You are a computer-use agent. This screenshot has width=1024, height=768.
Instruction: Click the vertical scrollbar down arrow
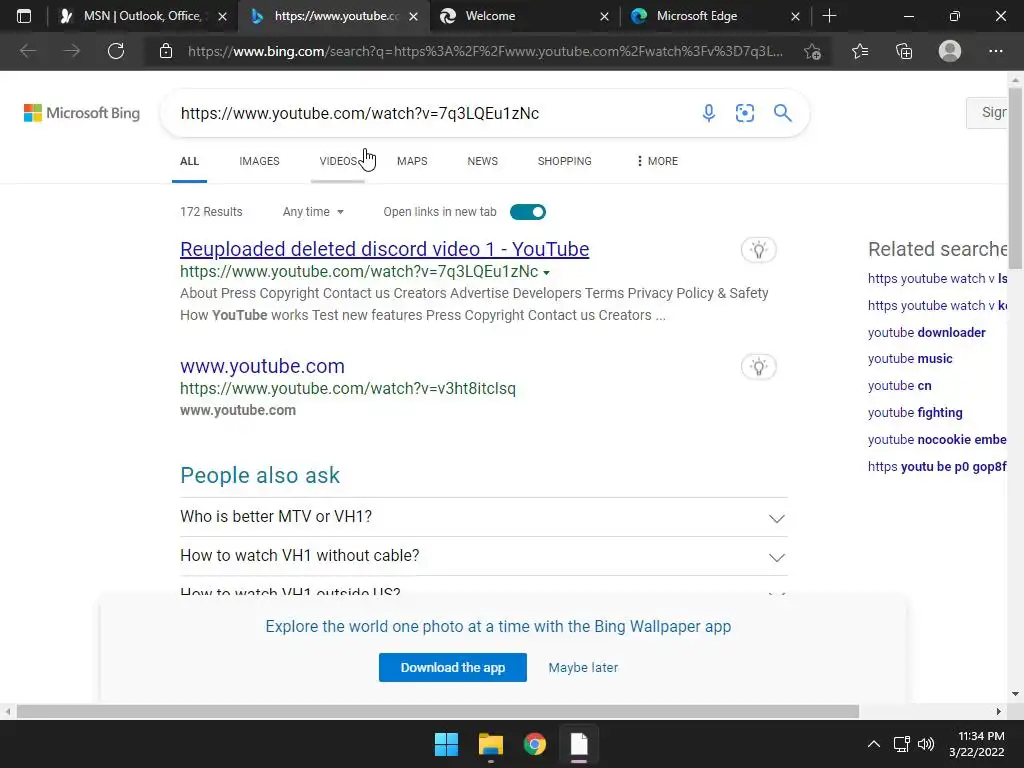1015,694
